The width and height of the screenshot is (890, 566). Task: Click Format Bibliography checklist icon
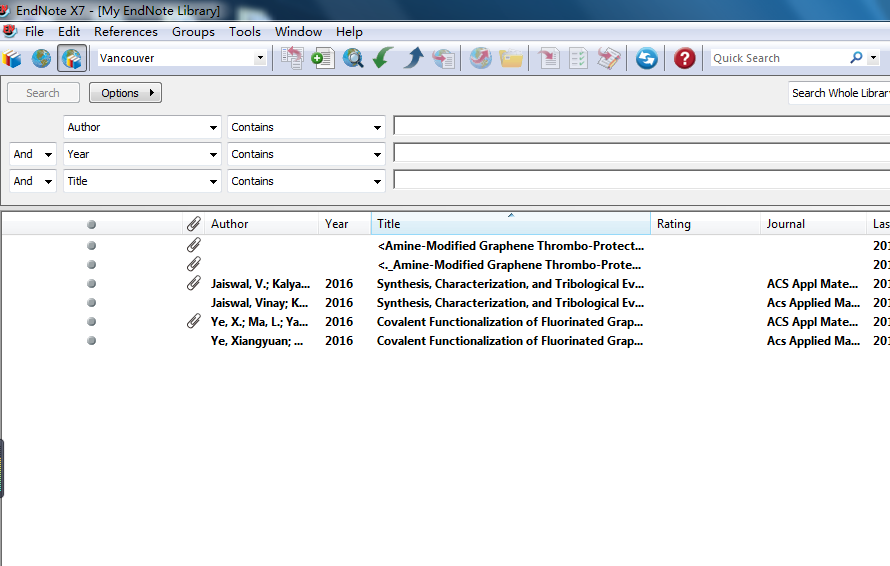click(x=578, y=58)
